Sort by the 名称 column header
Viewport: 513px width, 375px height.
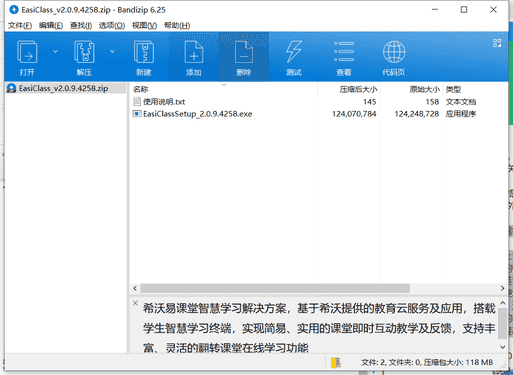(x=223, y=89)
